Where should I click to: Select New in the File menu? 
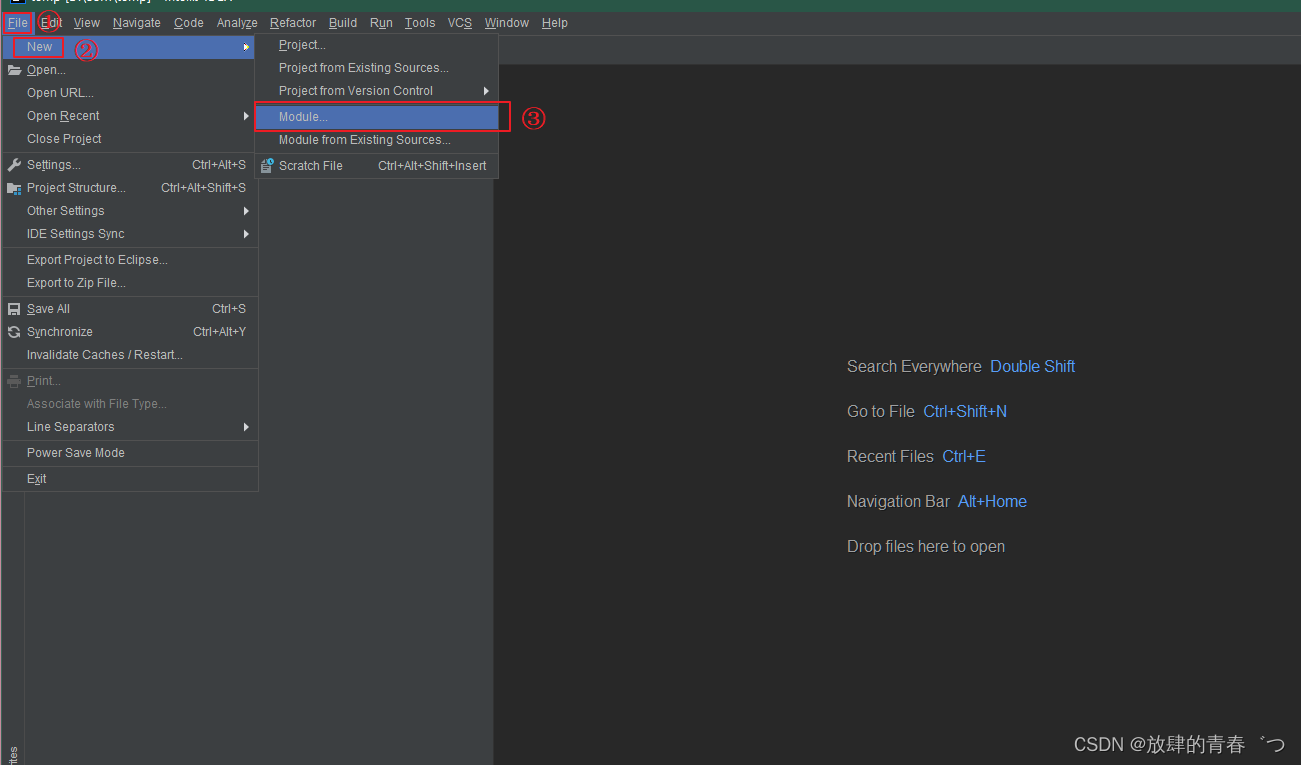pyautogui.click(x=129, y=47)
